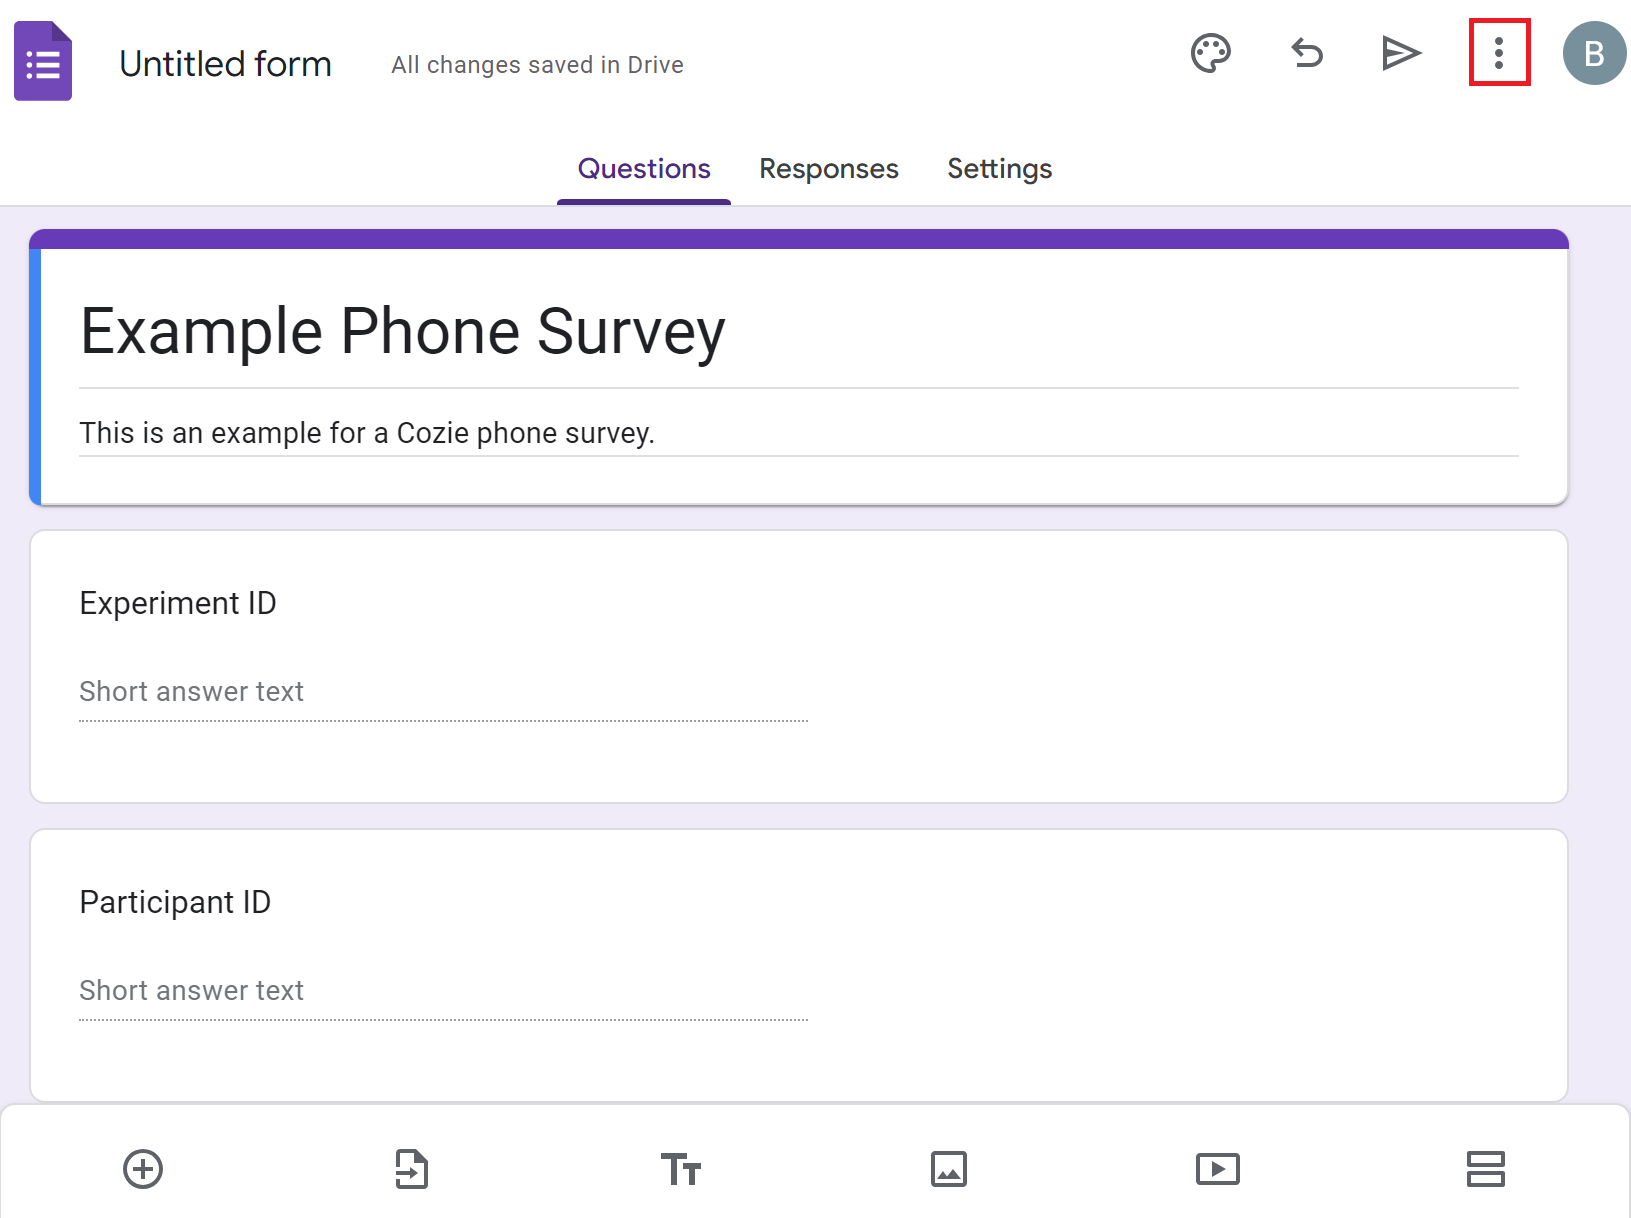Image resolution: width=1631 pixels, height=1218 pixels.
Task: Open the three-dot more options menu
Action: (1498, 53)
